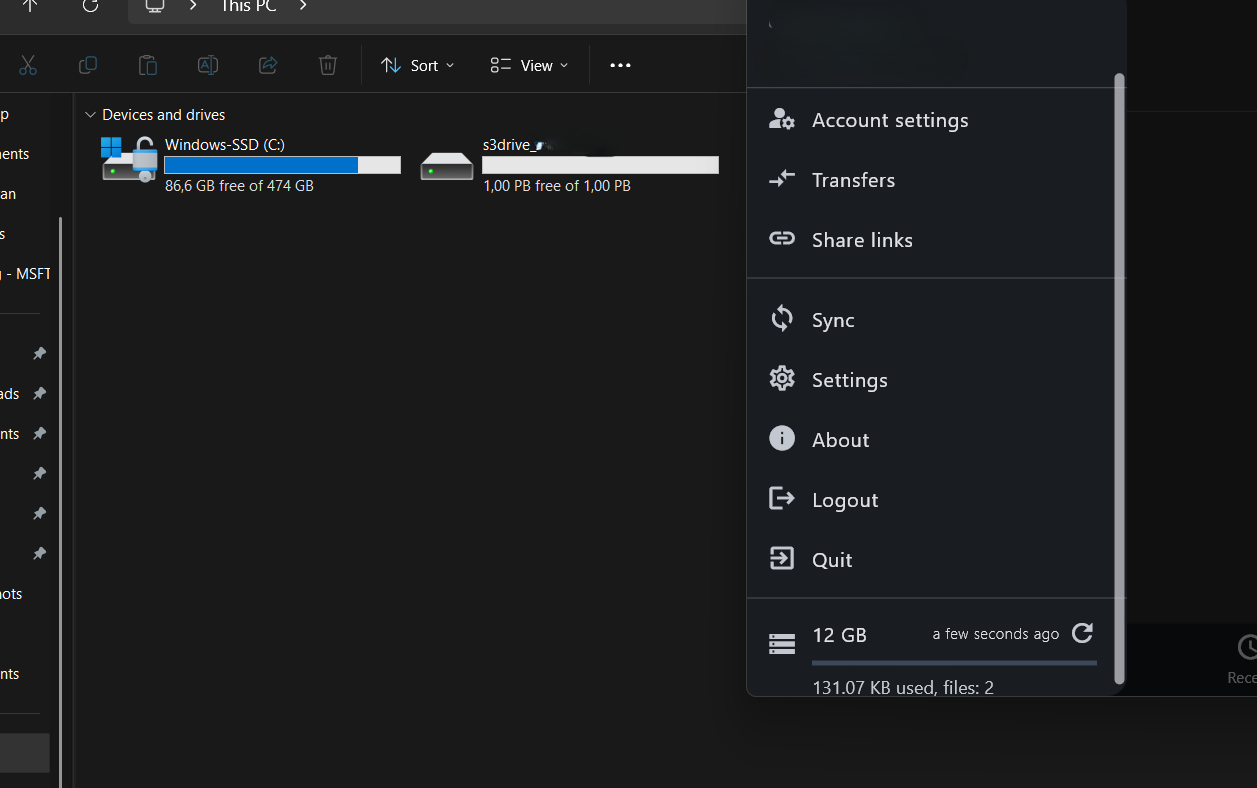Open the View dropdown menu
This screenshot has width=1257, height=788.
[529, 65]
